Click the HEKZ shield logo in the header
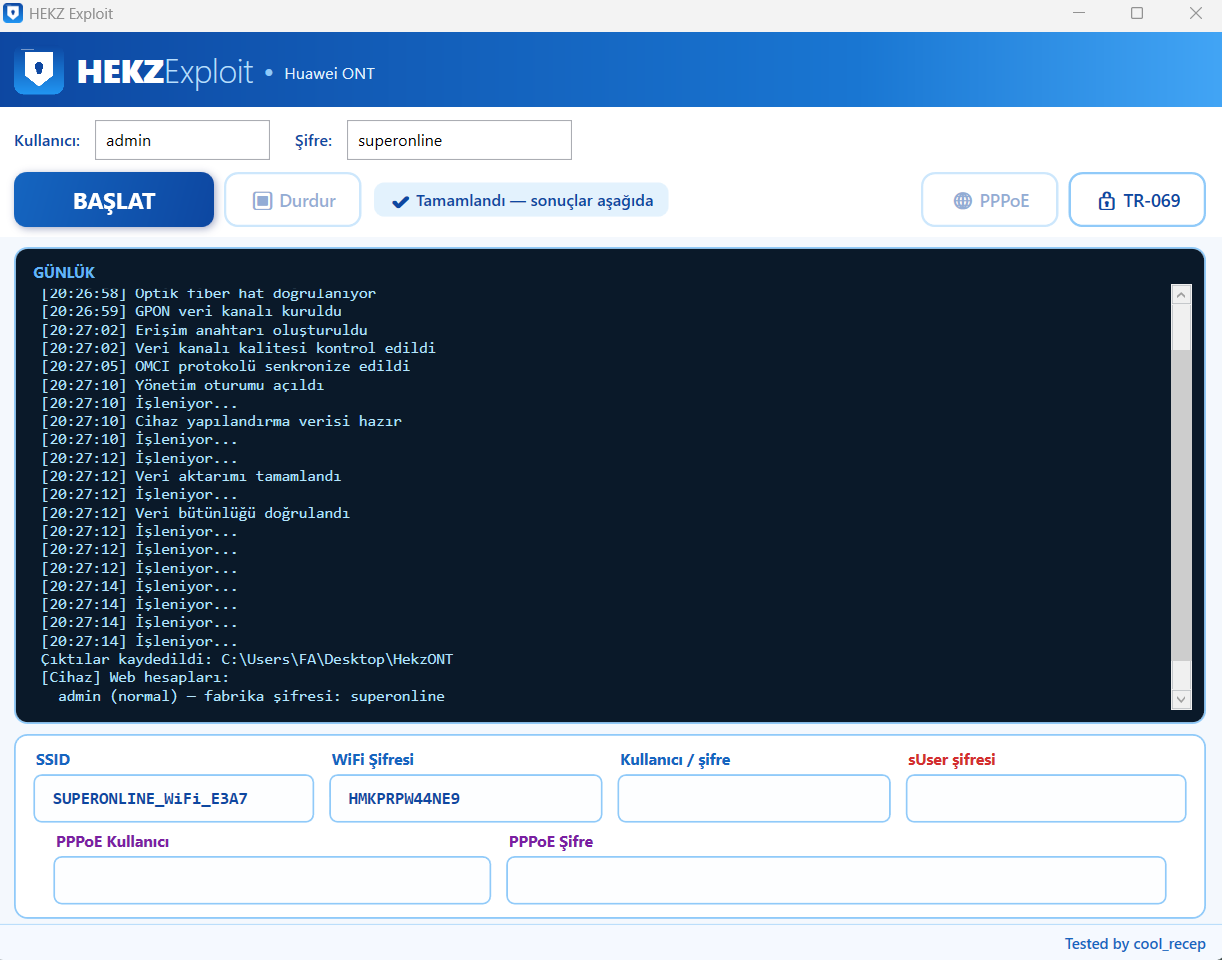1222x960 pixels. 39,71
